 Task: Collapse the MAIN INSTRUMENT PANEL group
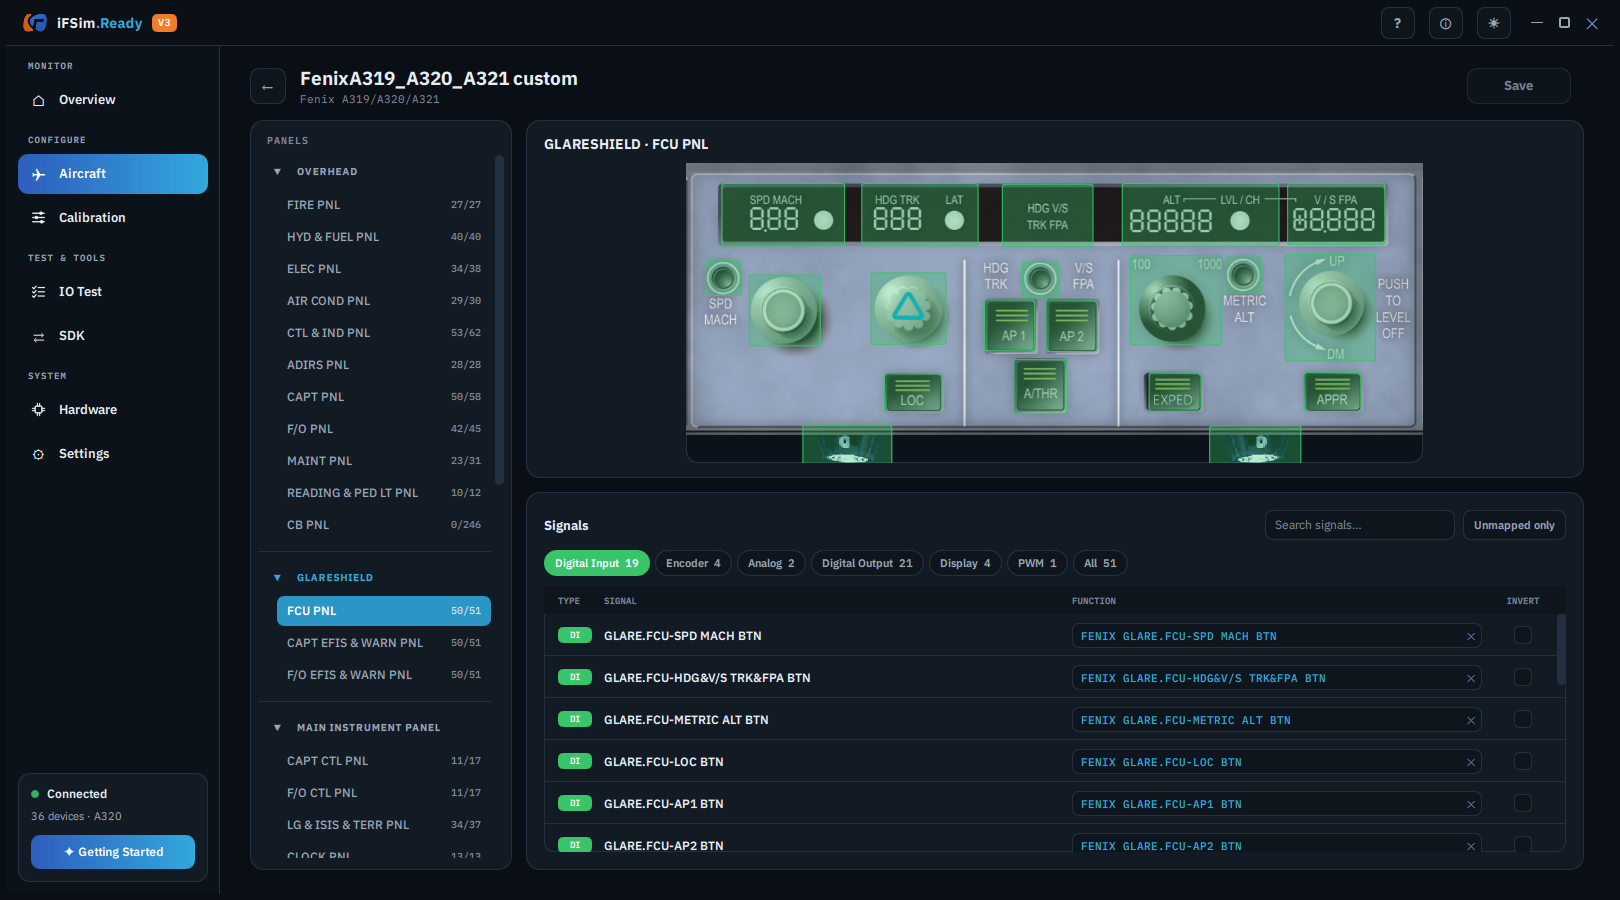click(x=277, y=728)
